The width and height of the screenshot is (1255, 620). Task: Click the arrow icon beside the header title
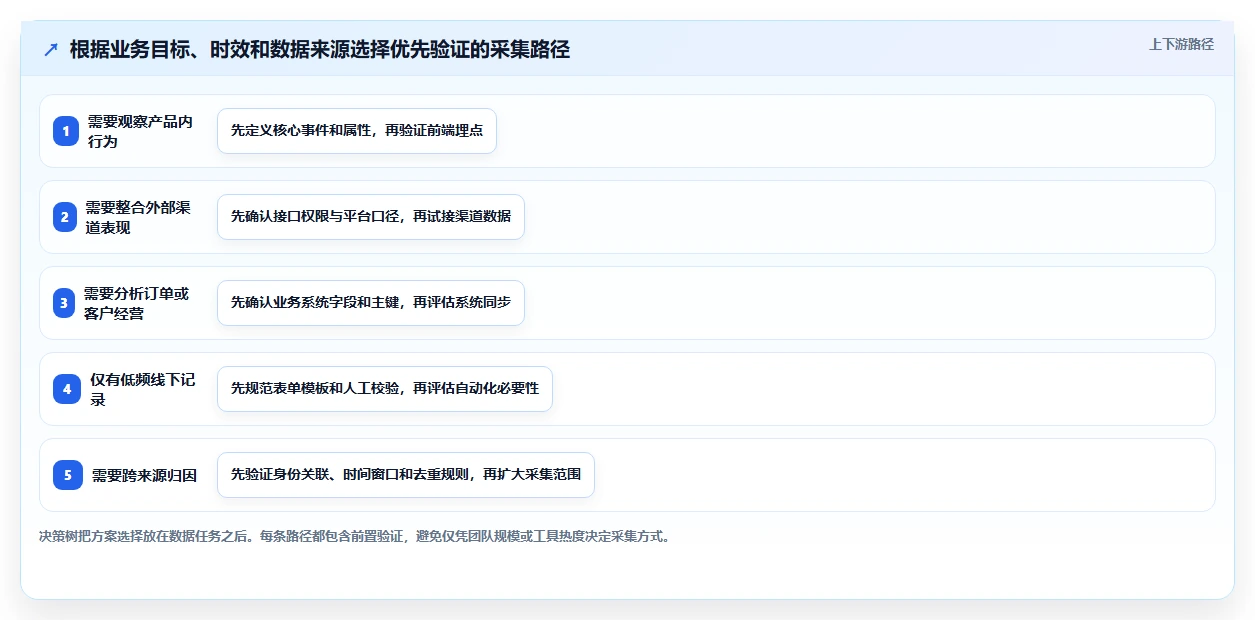[x=51, y=49]
